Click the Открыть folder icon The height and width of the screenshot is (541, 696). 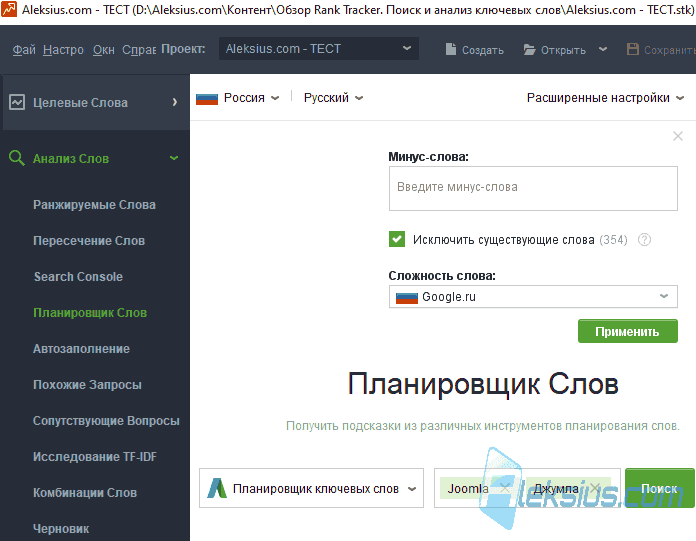tap(529, 49)
